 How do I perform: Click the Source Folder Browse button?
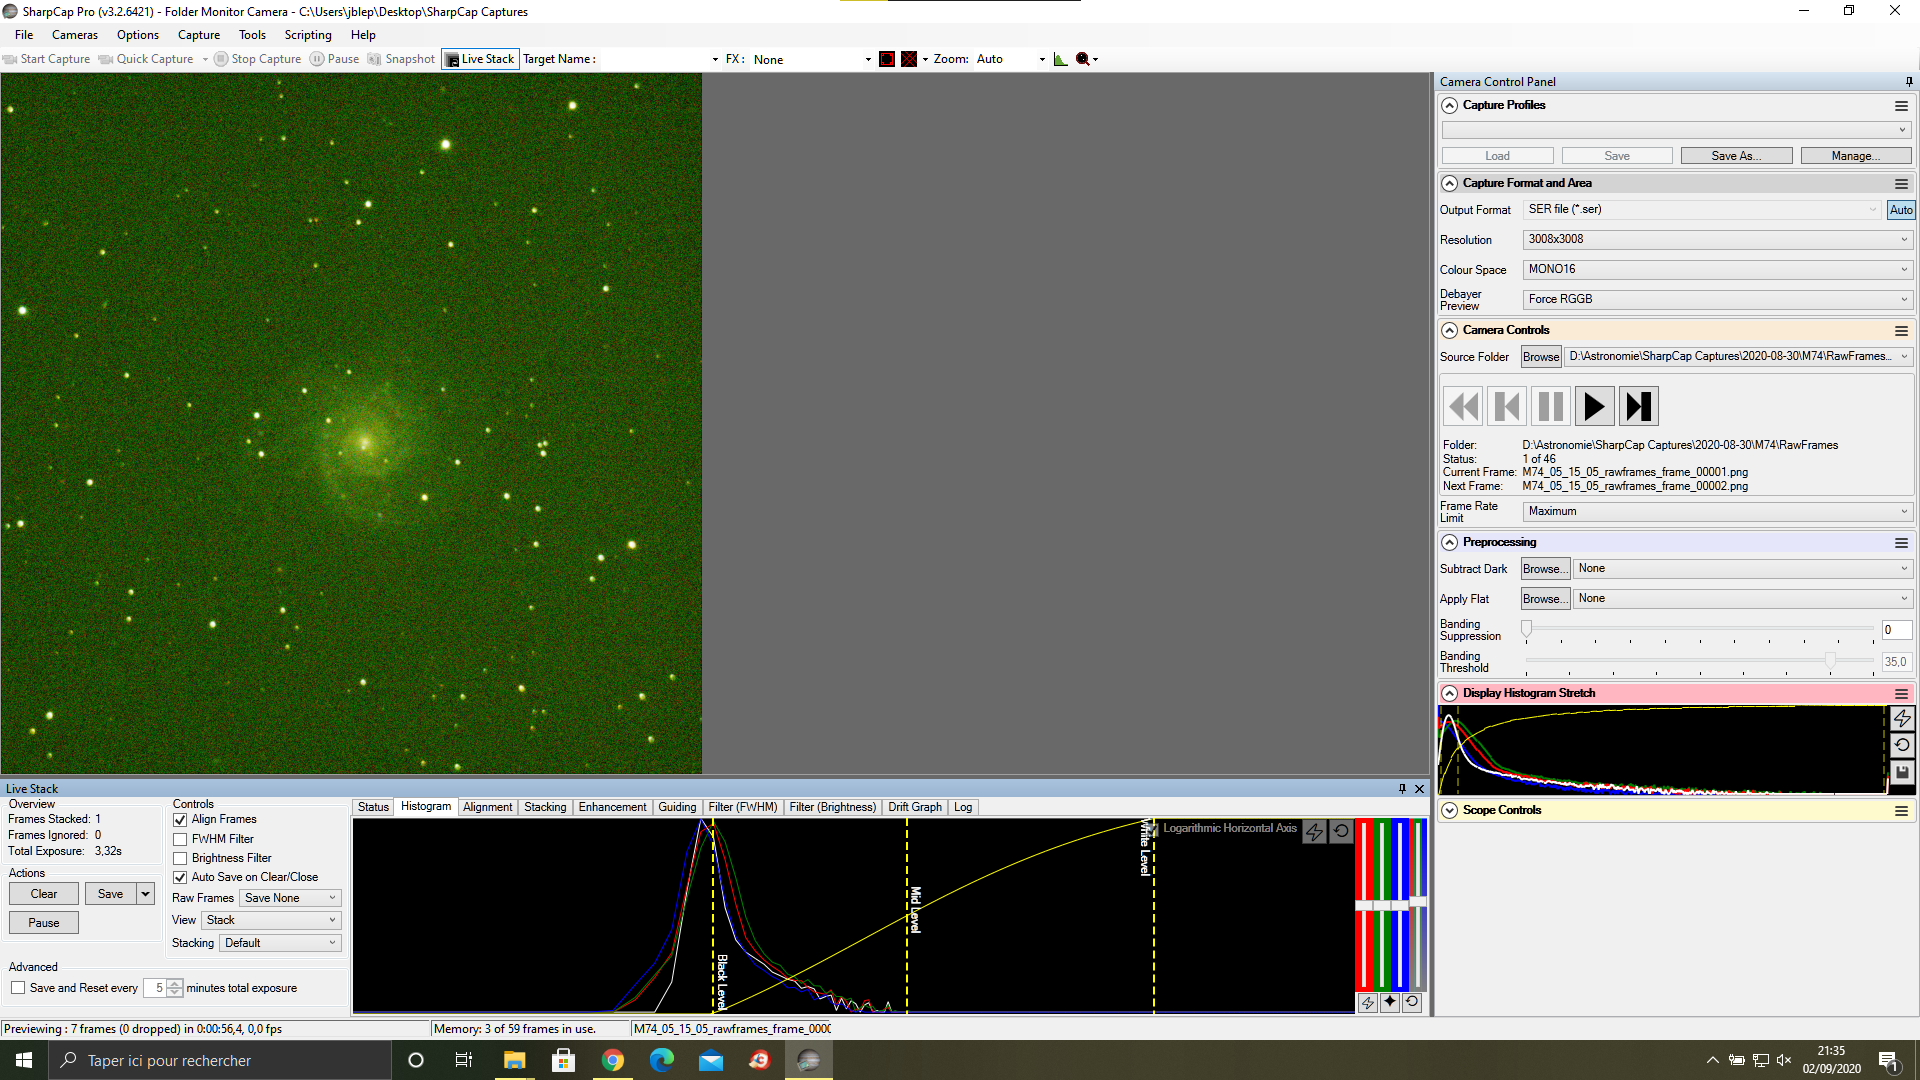tap(1541, 357)
